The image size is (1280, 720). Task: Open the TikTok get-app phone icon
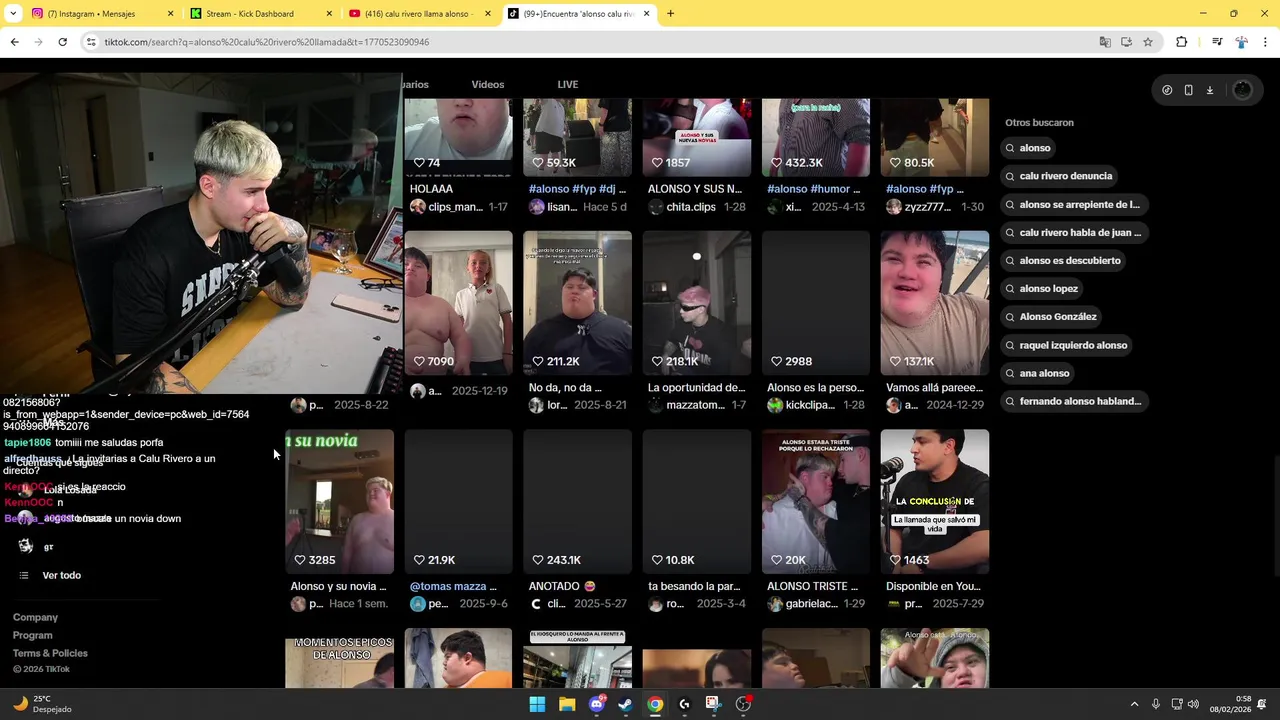coord(1188,90)
